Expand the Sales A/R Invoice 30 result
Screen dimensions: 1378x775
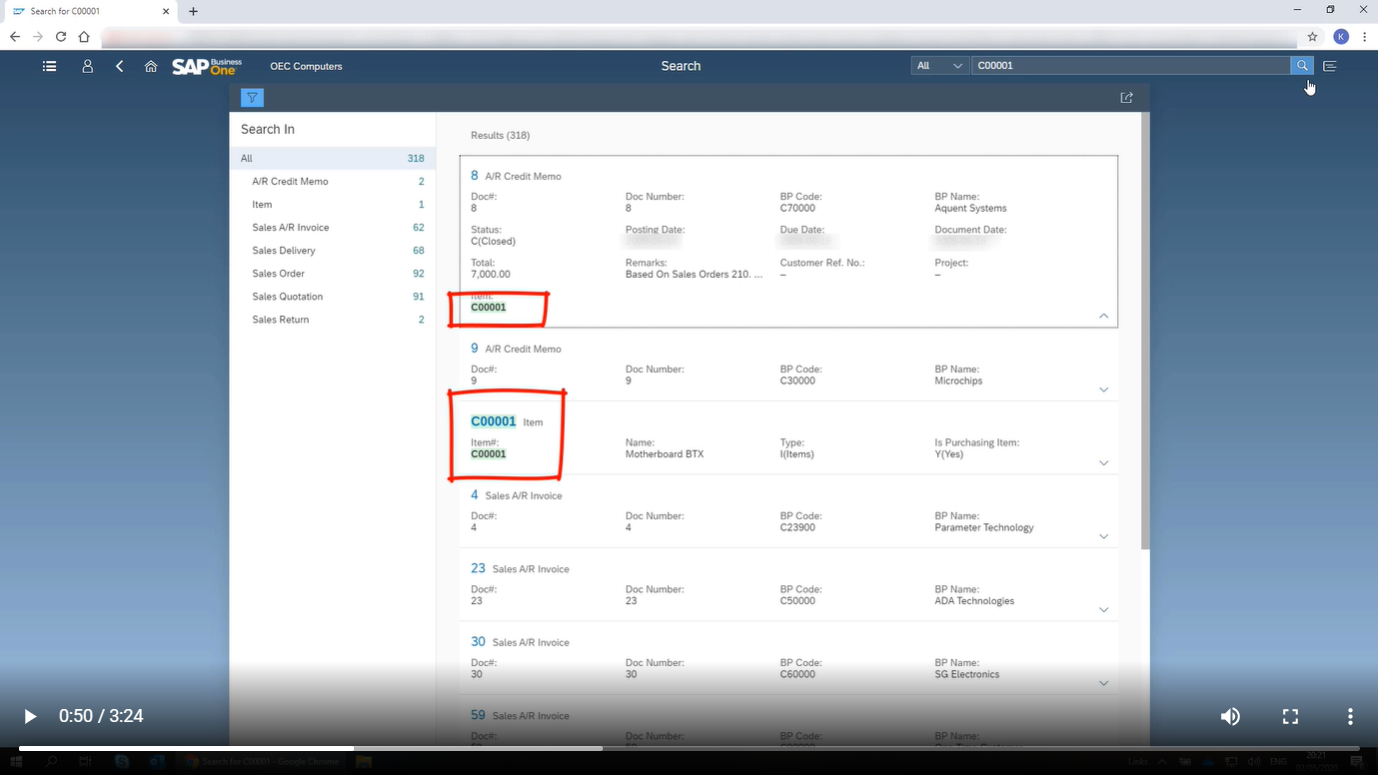1104,684
